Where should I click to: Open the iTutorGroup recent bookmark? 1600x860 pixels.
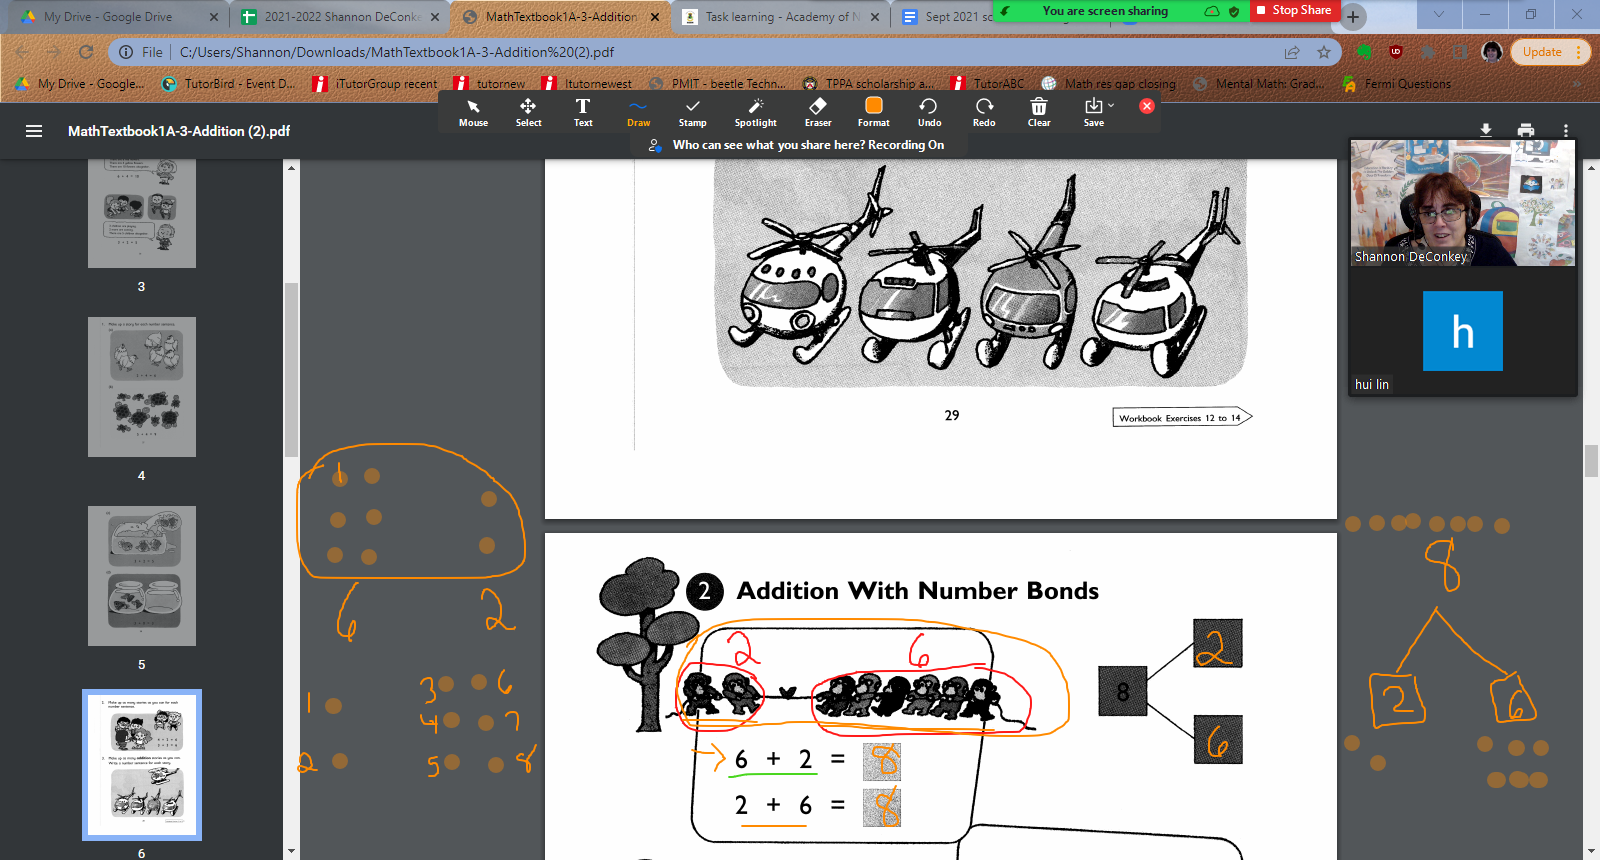tap(375, 84)
